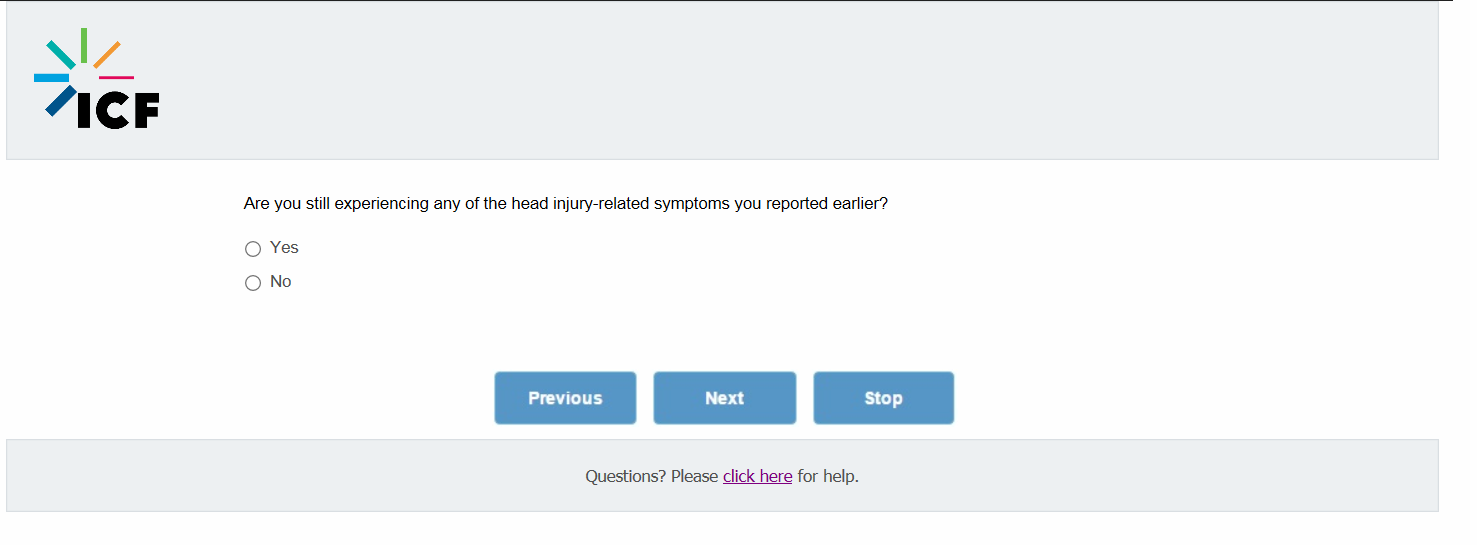Select the No radio button
The image size is (1477, 545).
[253, 283]
